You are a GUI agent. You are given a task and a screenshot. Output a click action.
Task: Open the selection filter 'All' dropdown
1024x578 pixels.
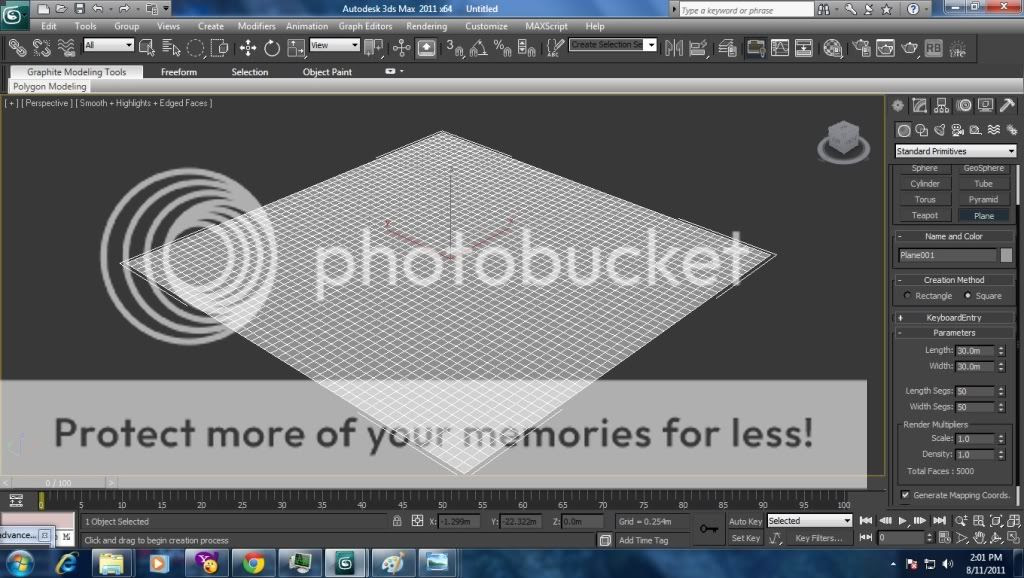pos(108,44)
